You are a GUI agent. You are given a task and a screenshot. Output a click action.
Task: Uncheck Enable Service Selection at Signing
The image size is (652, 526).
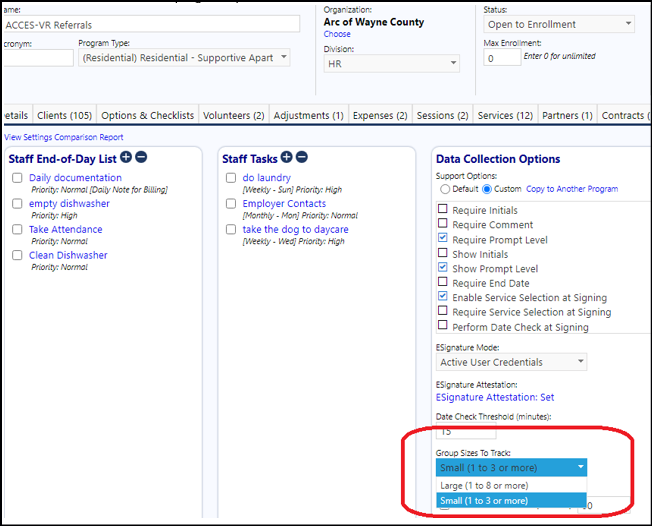[443, 296]
